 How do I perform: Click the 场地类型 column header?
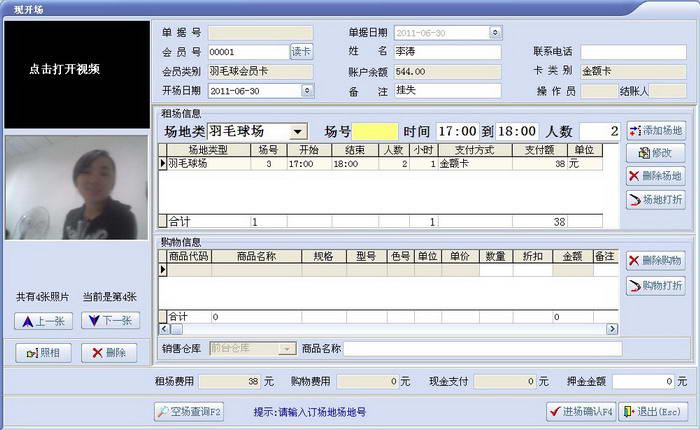[208, 150]
